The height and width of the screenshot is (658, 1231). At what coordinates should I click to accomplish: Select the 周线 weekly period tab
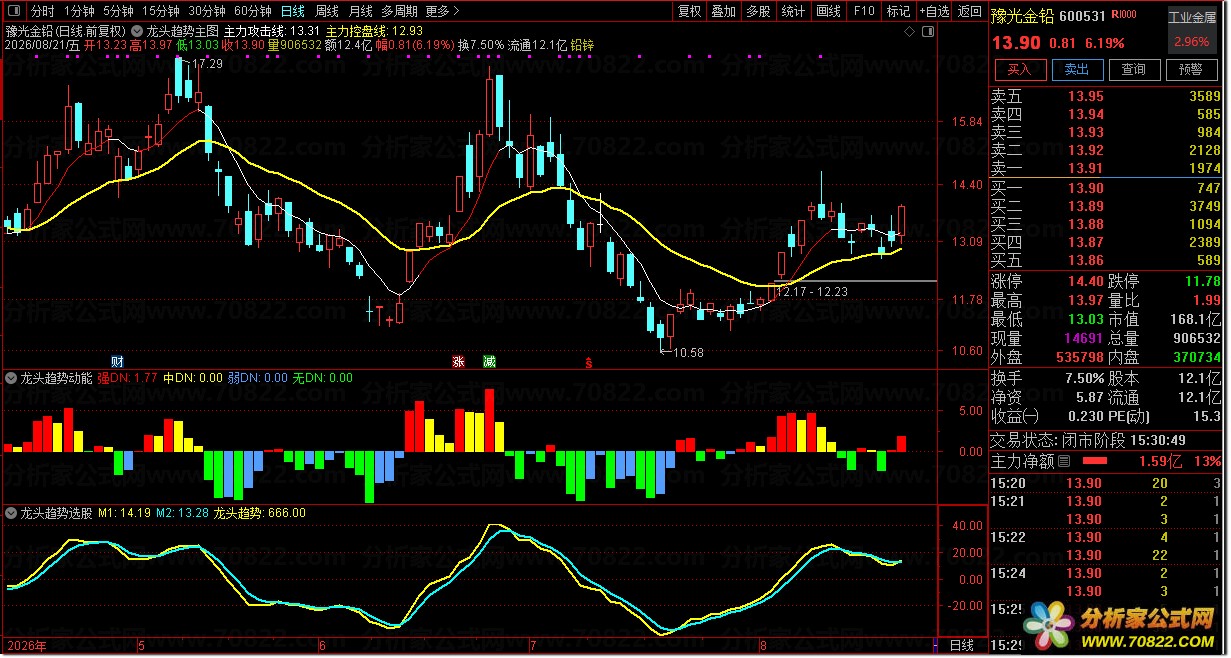[x=327, y=12]
